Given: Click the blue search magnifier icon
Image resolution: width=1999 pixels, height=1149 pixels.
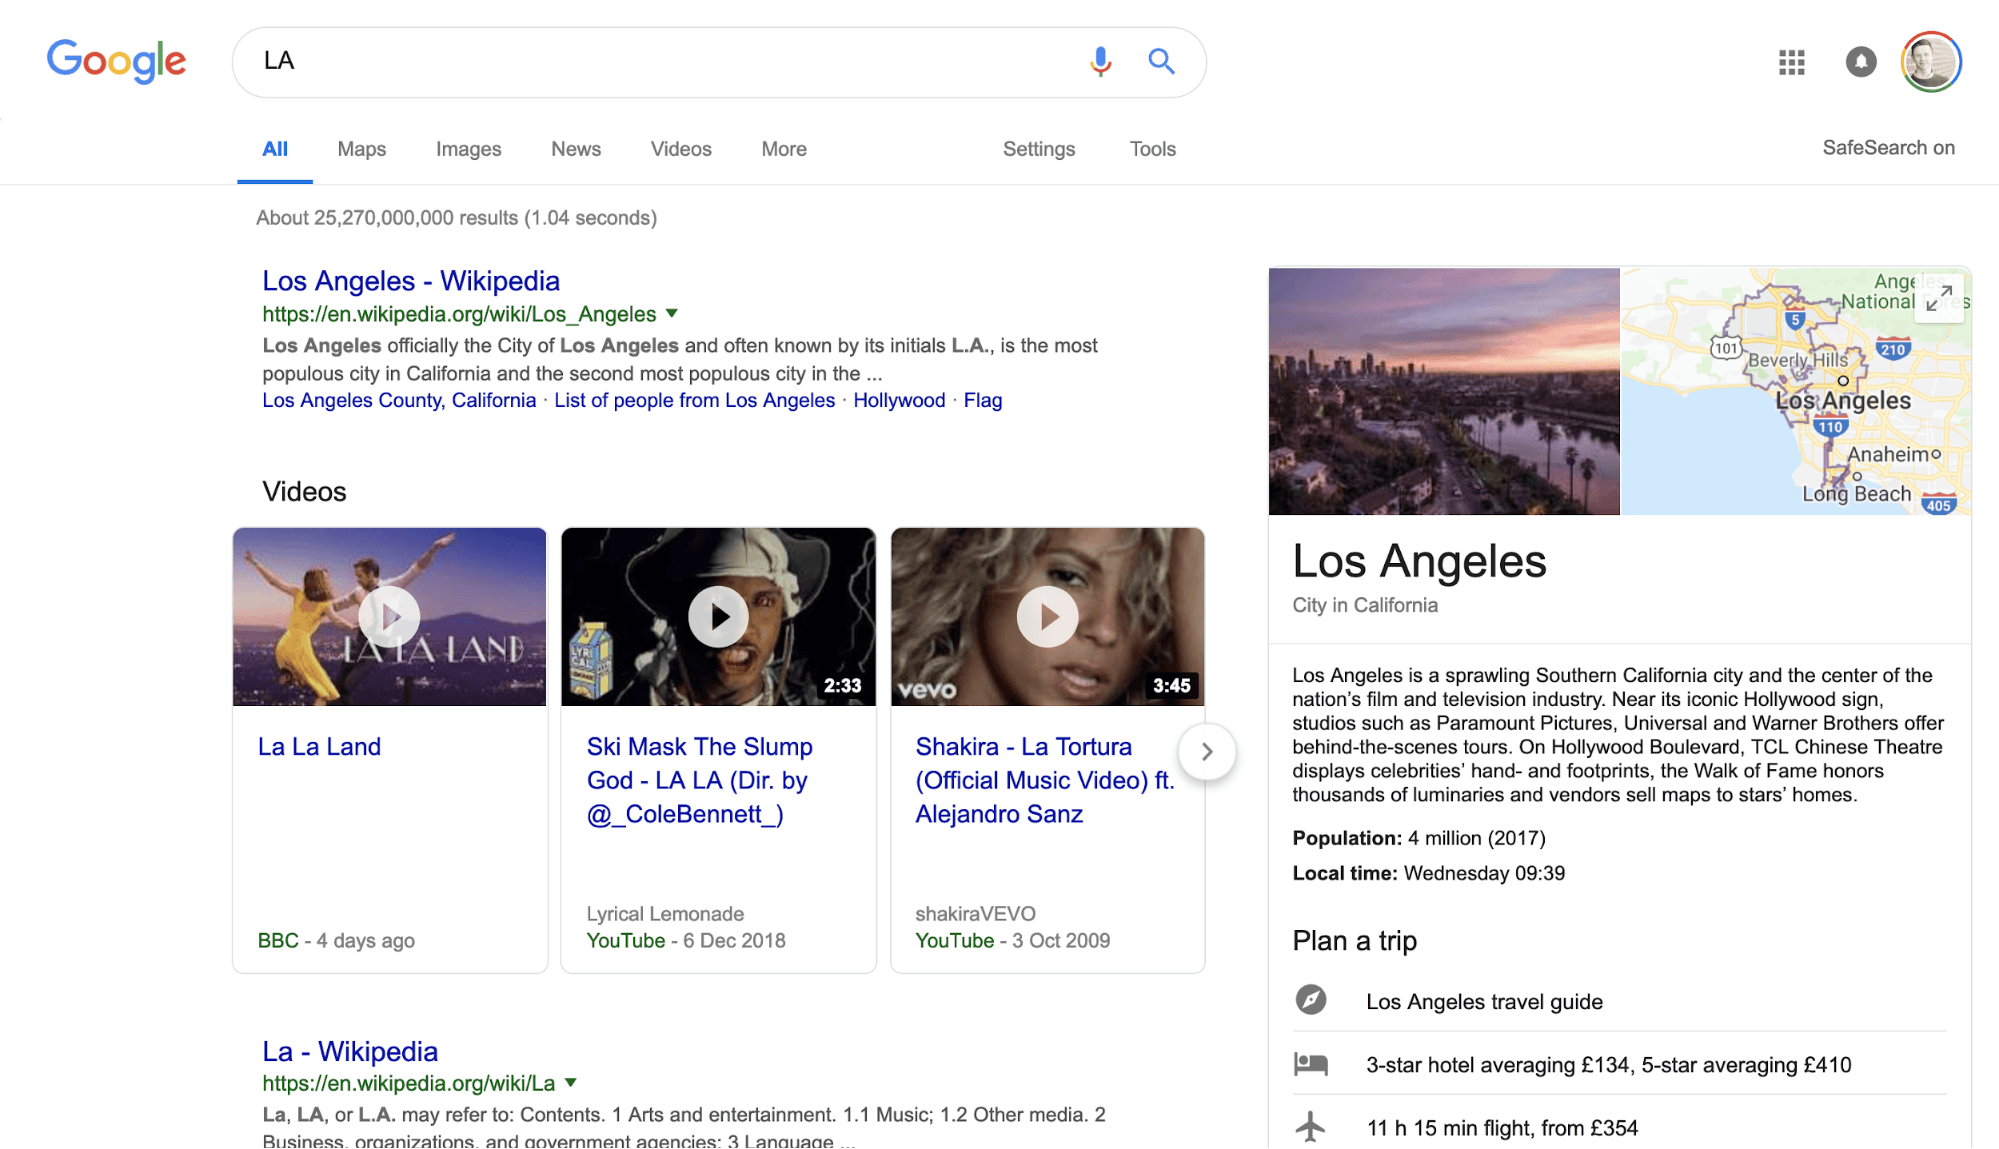Looking at the screenshot, I should (1161, 62).
